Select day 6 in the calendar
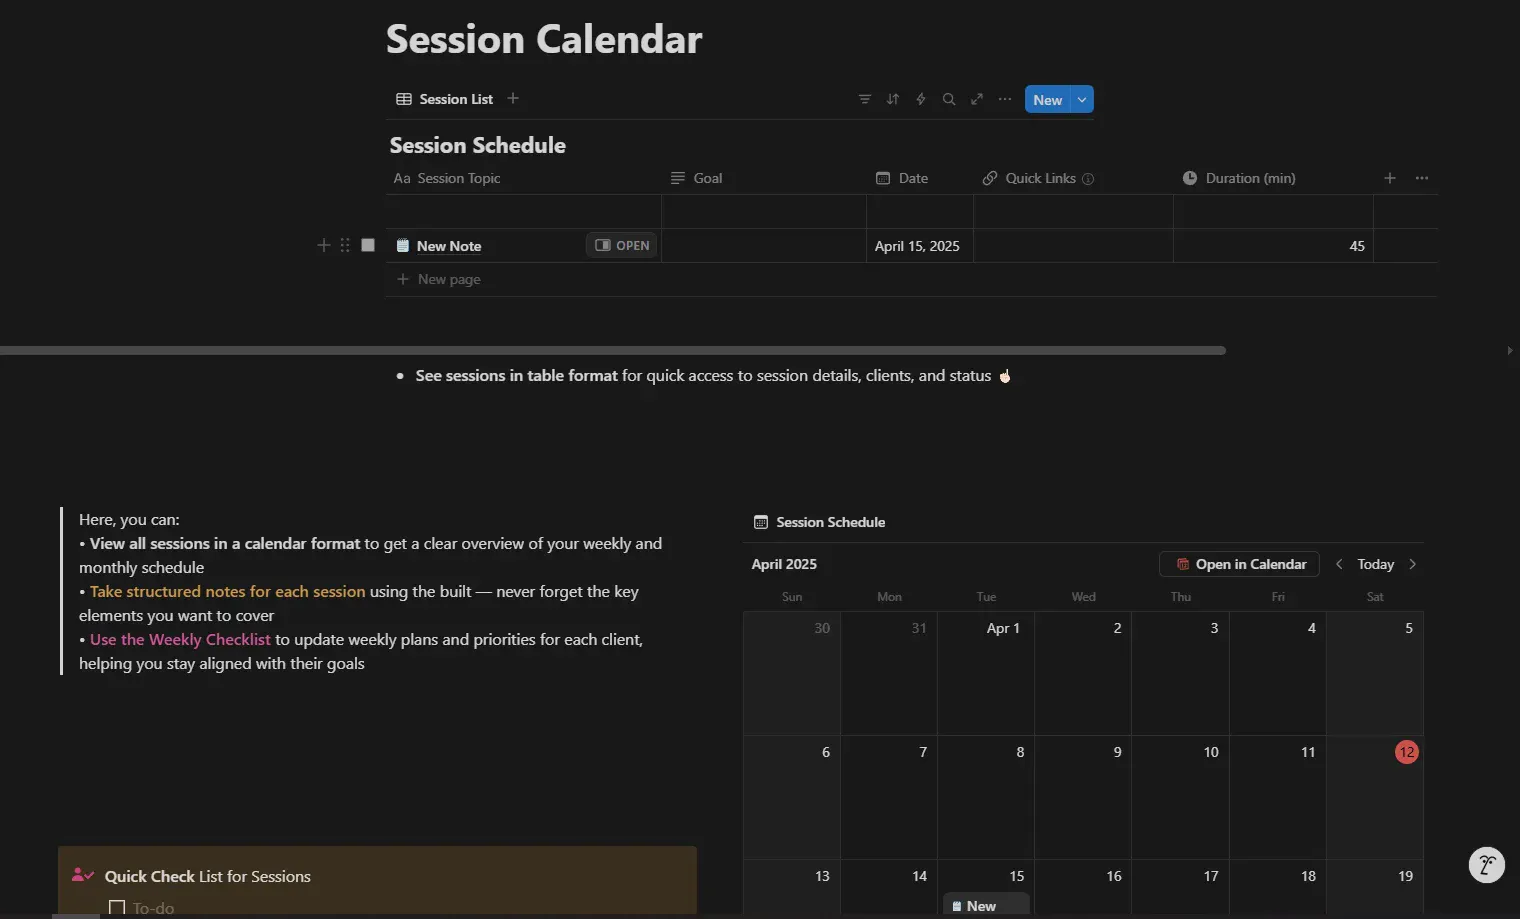 point(792,797)
